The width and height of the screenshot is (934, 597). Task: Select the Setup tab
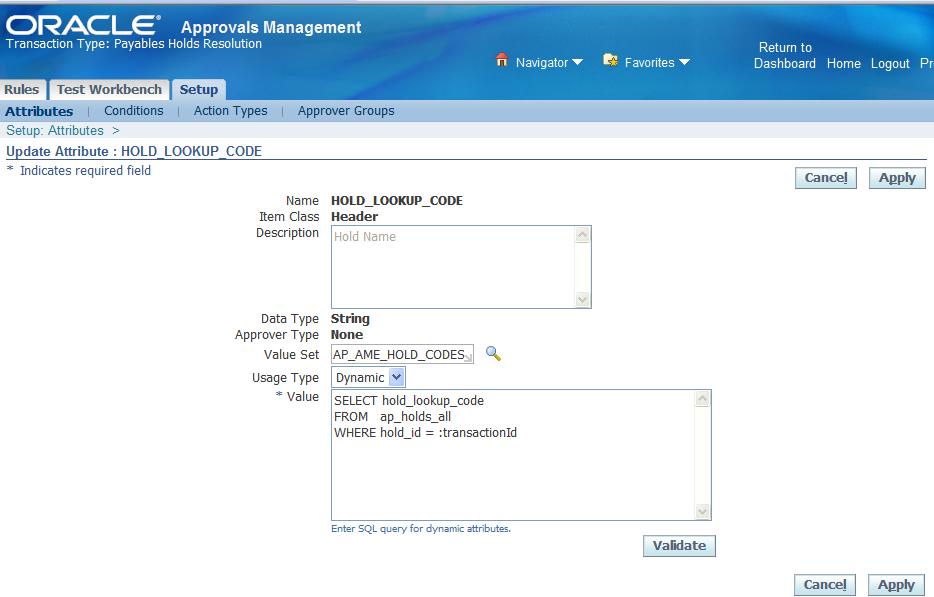(x=199, y=89)
